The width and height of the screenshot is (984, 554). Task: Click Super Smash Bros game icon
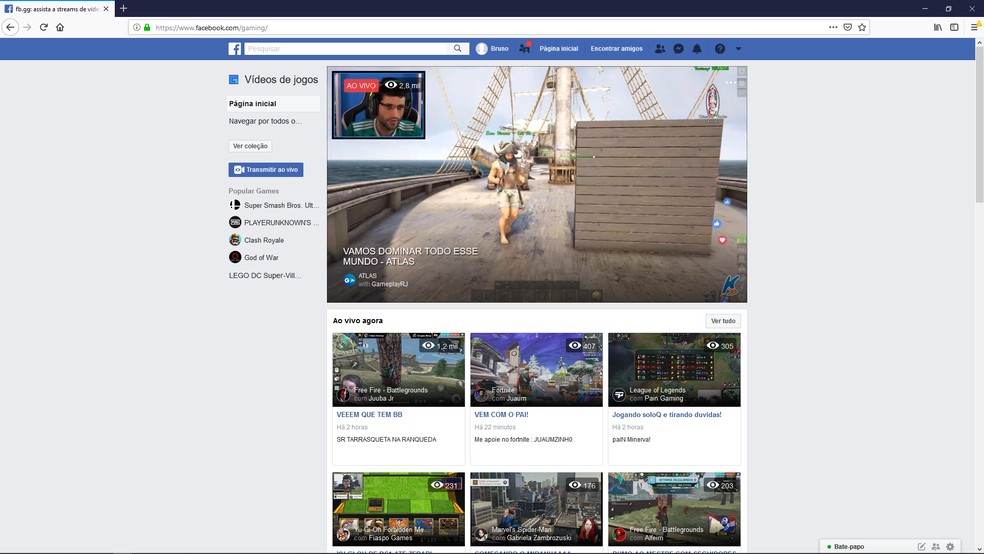pos(235,205)
